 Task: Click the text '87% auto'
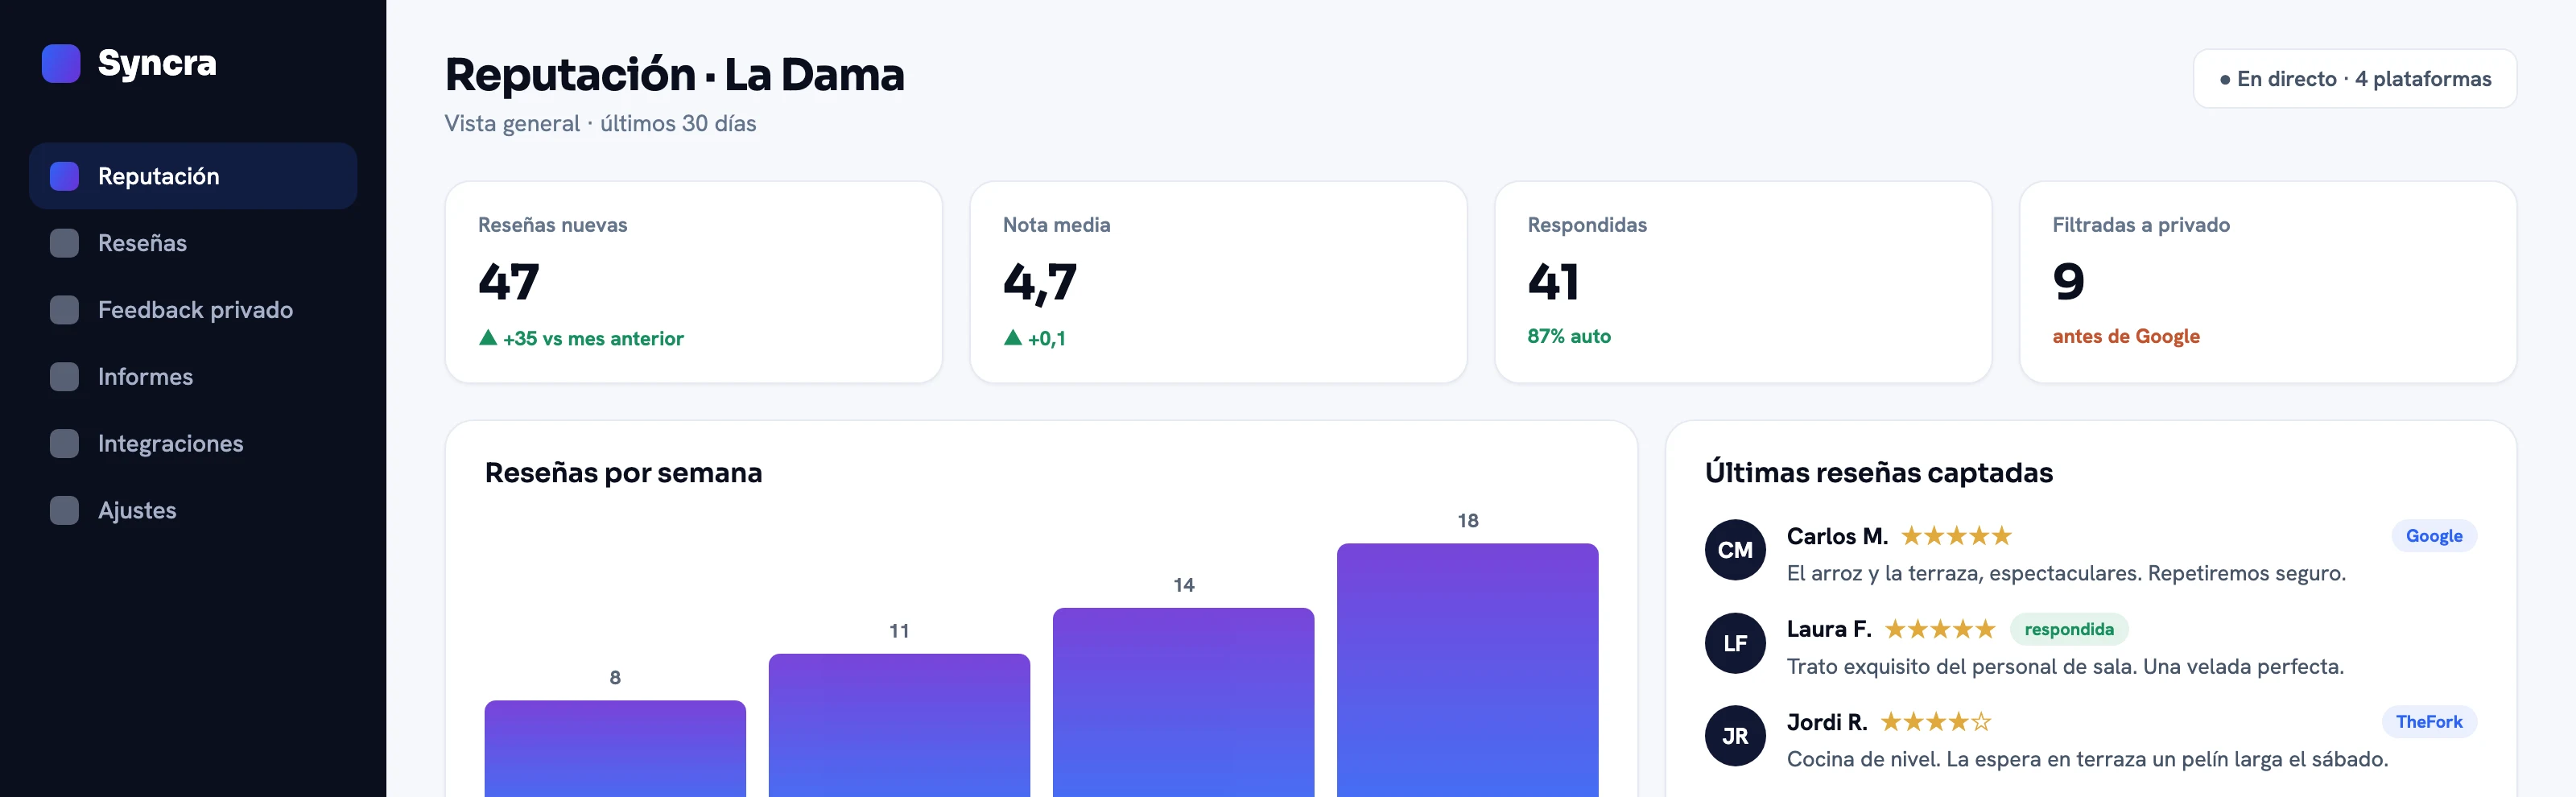(x=1569, y=337)
